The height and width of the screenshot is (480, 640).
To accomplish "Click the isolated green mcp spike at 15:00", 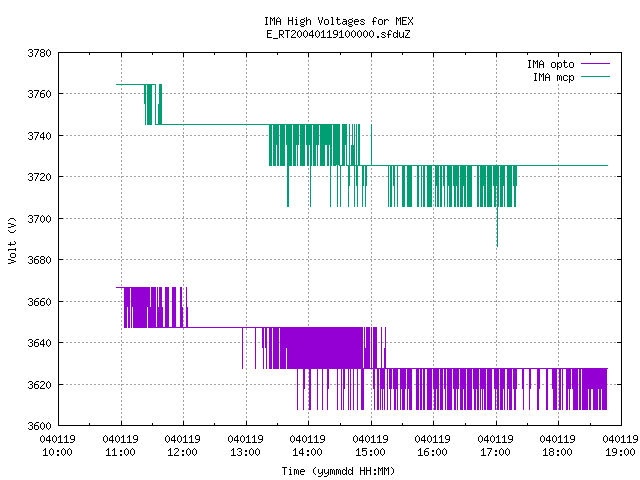I will click(371, 145).
